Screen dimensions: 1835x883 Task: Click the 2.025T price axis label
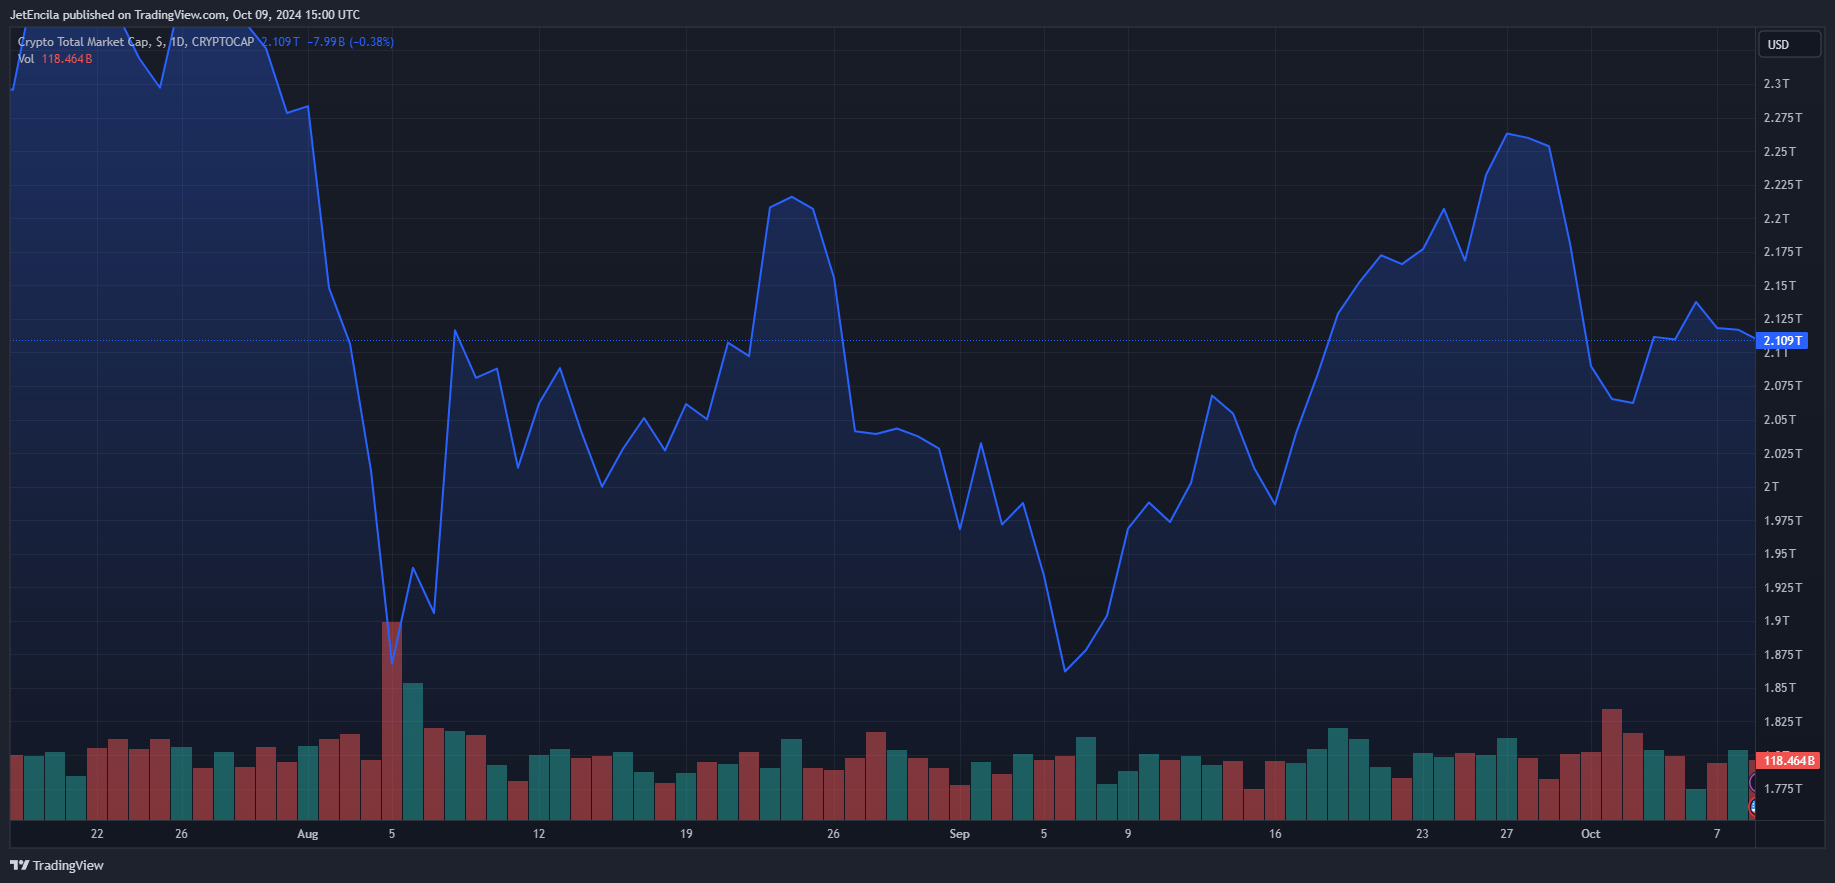tap(1783, 454)
